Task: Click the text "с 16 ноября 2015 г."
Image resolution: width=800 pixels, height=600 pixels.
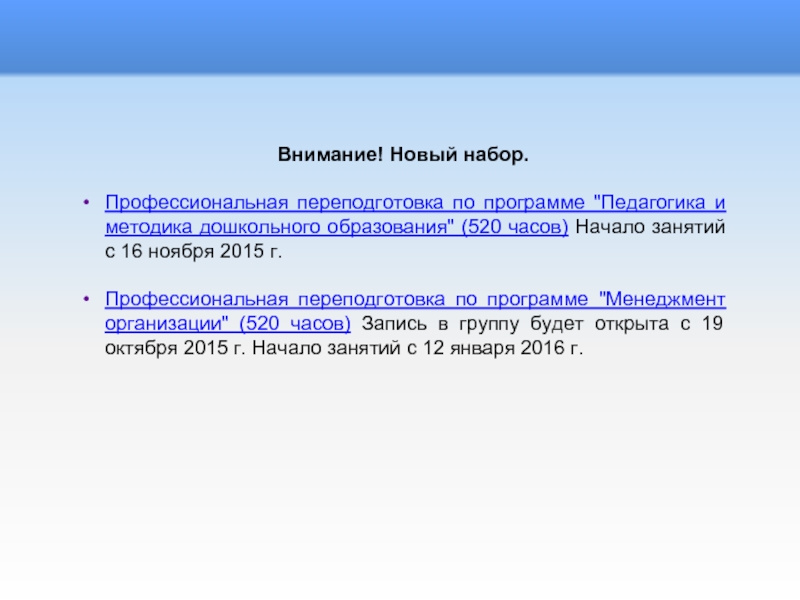Action: click(193, 252)
